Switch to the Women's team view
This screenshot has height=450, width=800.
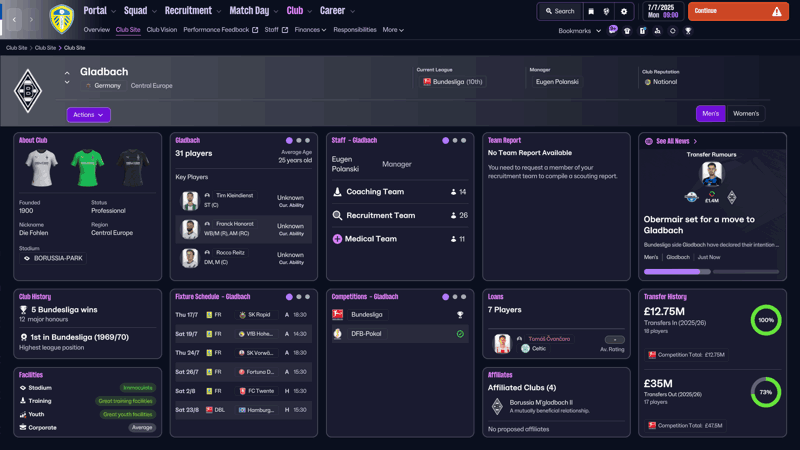[745, 113]
